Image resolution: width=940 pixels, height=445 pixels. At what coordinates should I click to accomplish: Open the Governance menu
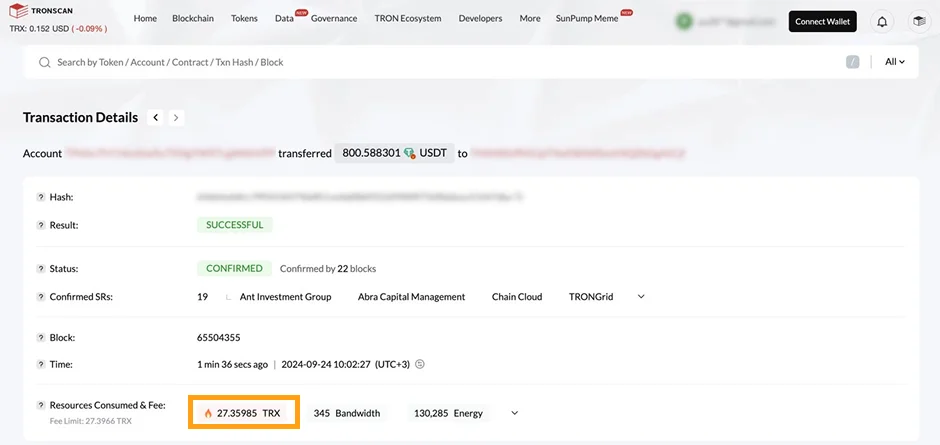point(334,19)
